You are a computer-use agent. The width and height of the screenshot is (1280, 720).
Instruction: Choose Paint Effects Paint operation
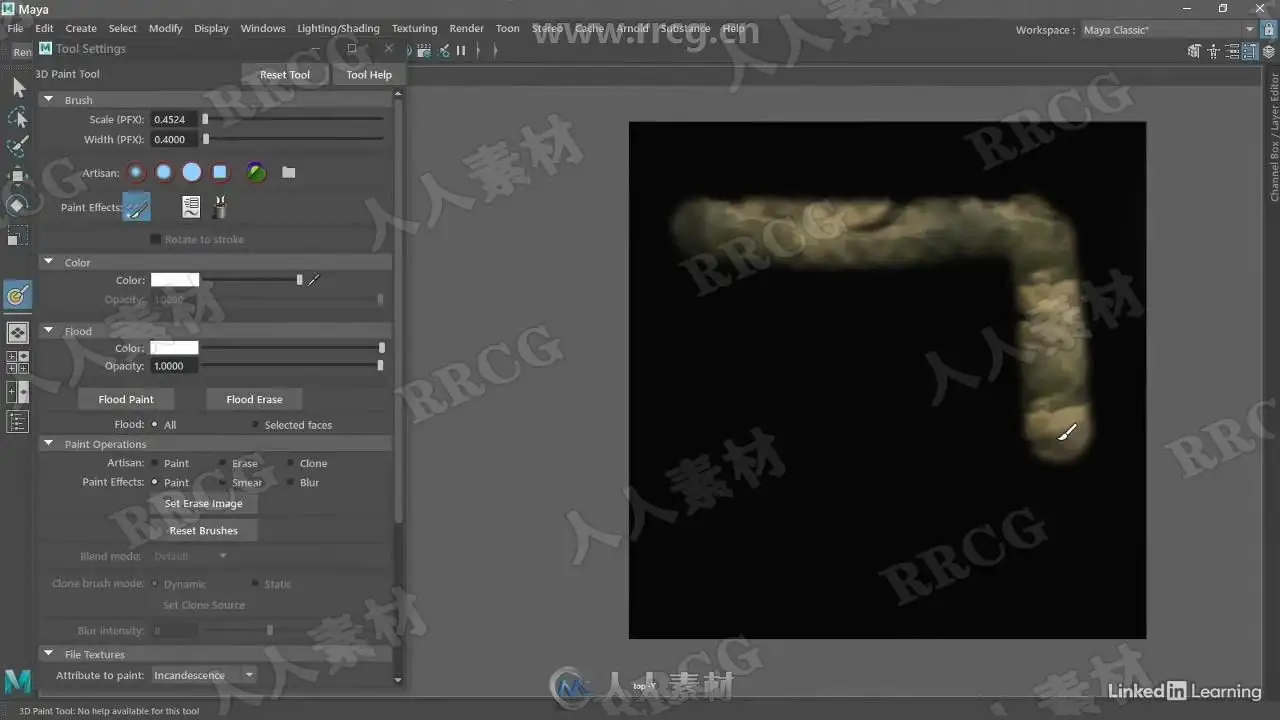coord(154,482)
